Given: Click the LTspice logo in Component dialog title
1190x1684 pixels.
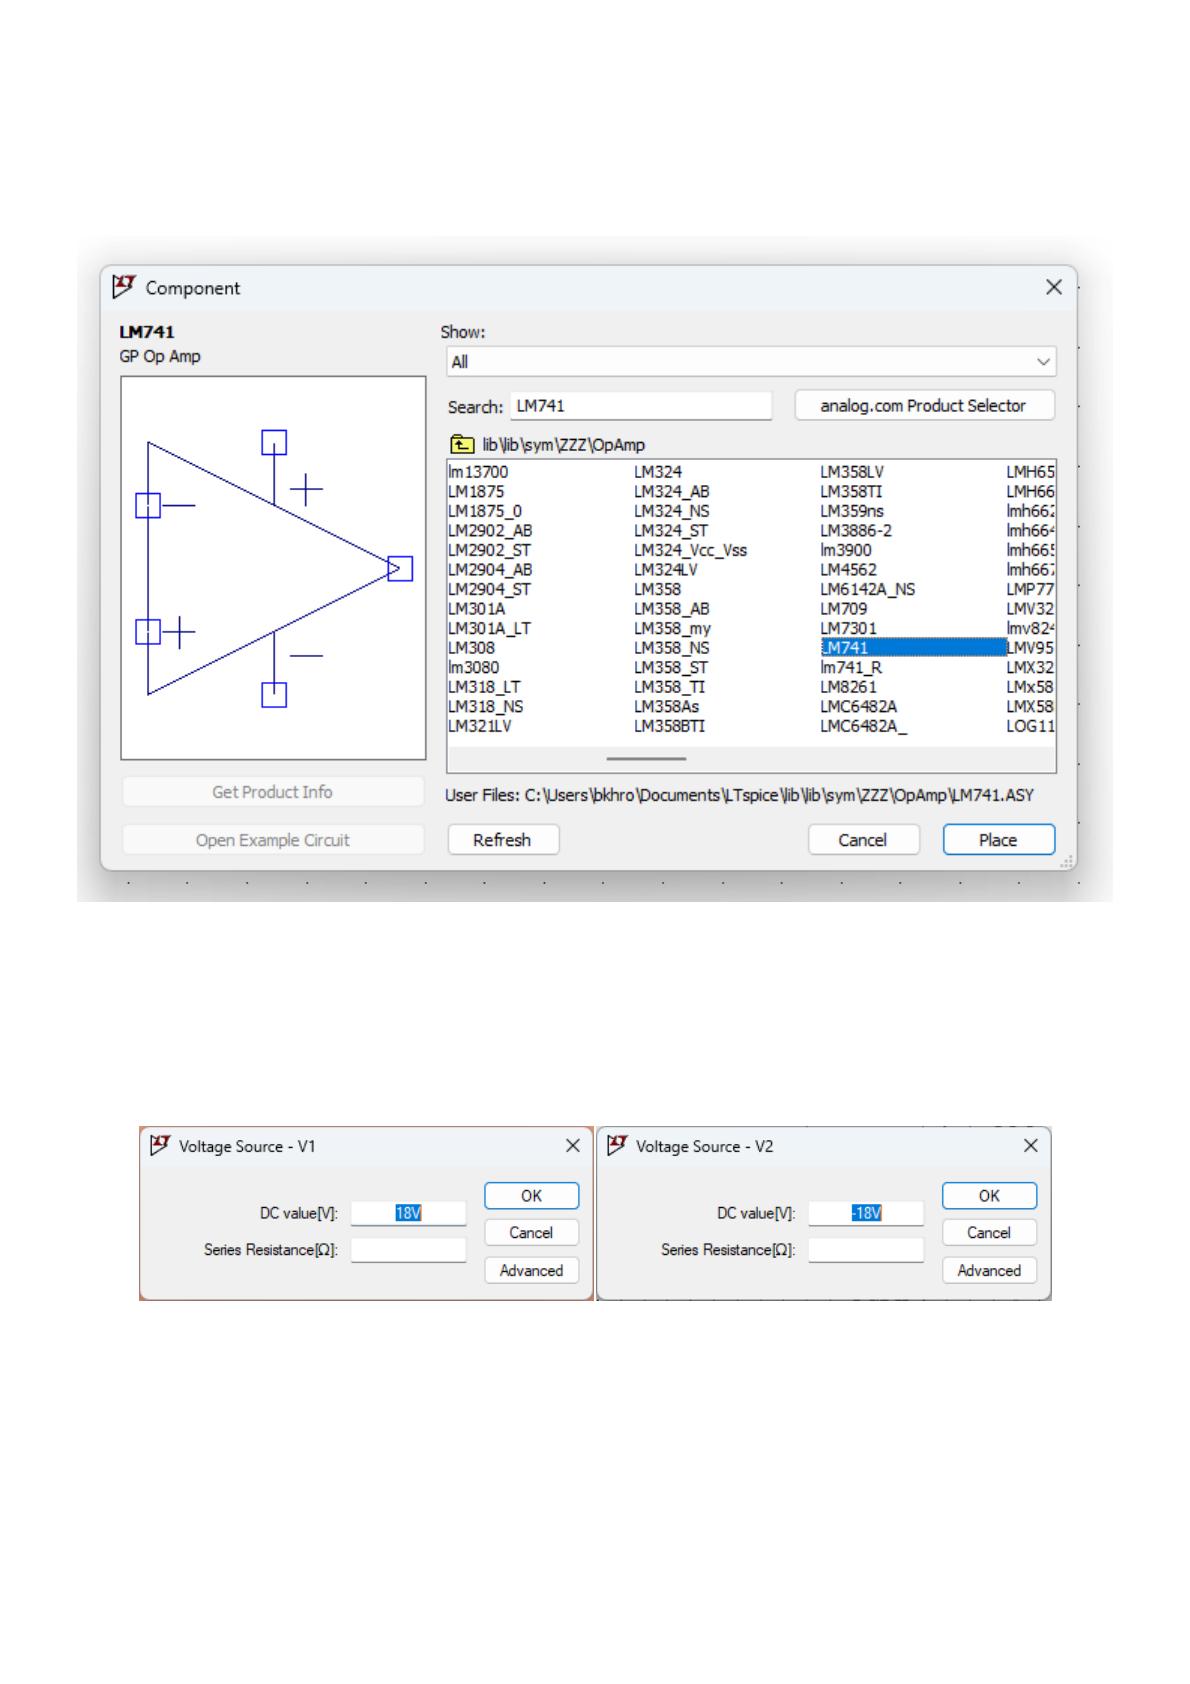Looking at the screenshot, I should tap(124, 287).
